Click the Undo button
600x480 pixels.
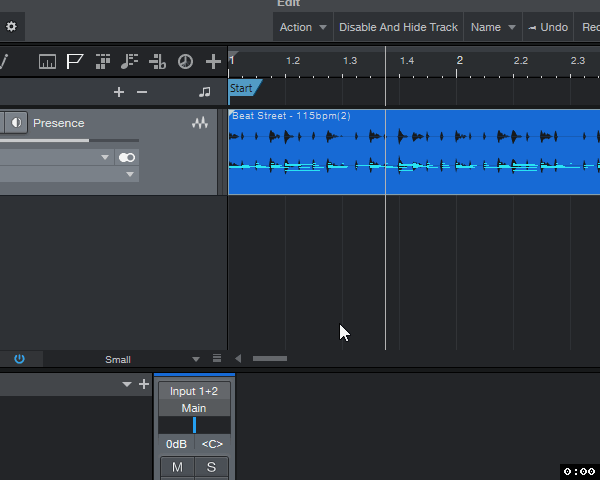pyautogui.click(x=548, y=27)
